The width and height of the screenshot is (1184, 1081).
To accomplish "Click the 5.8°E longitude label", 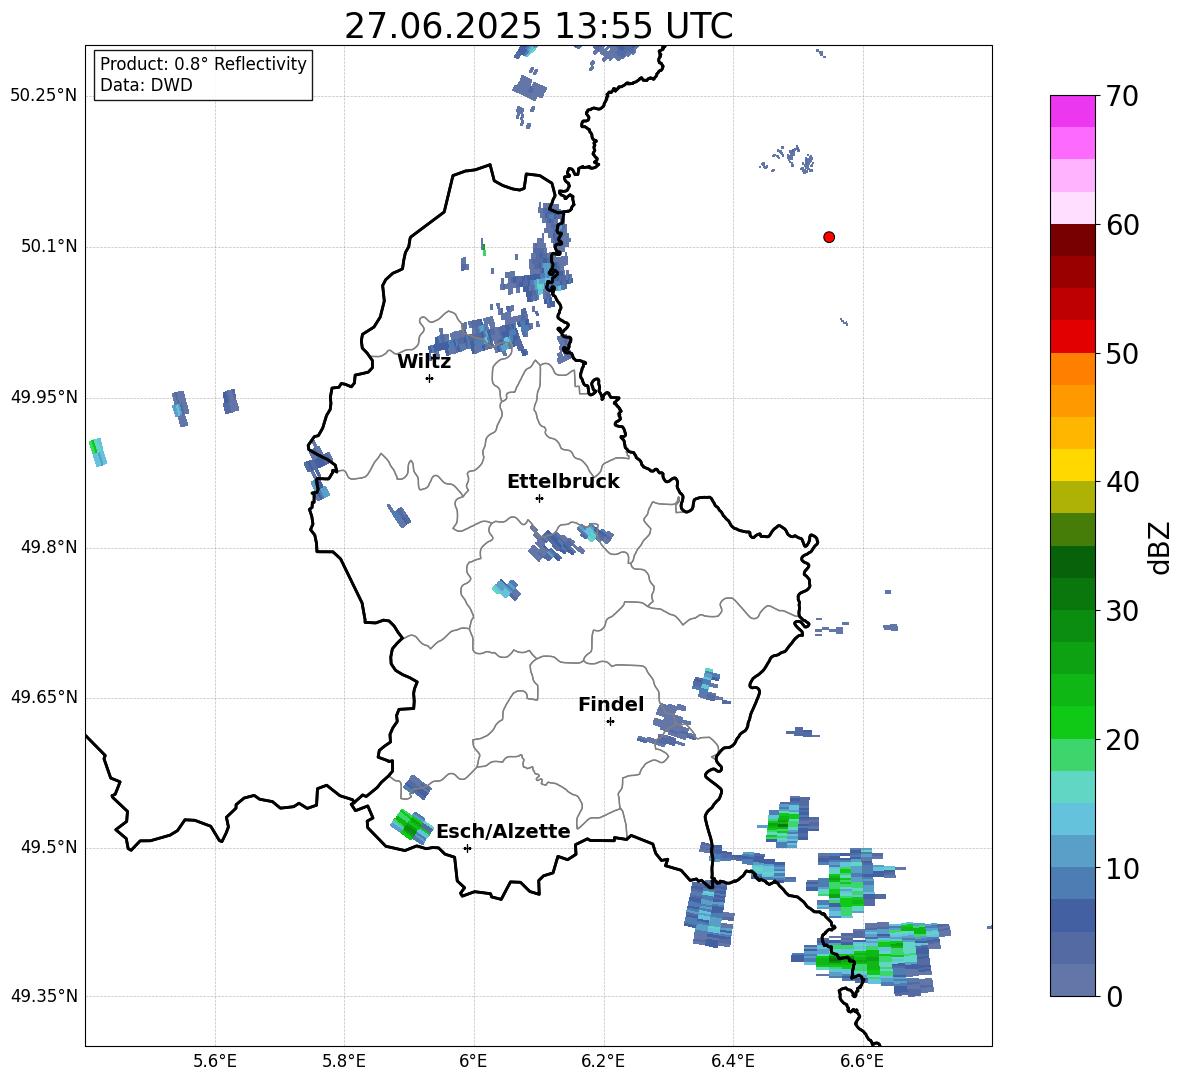I will click(344, 1061).
